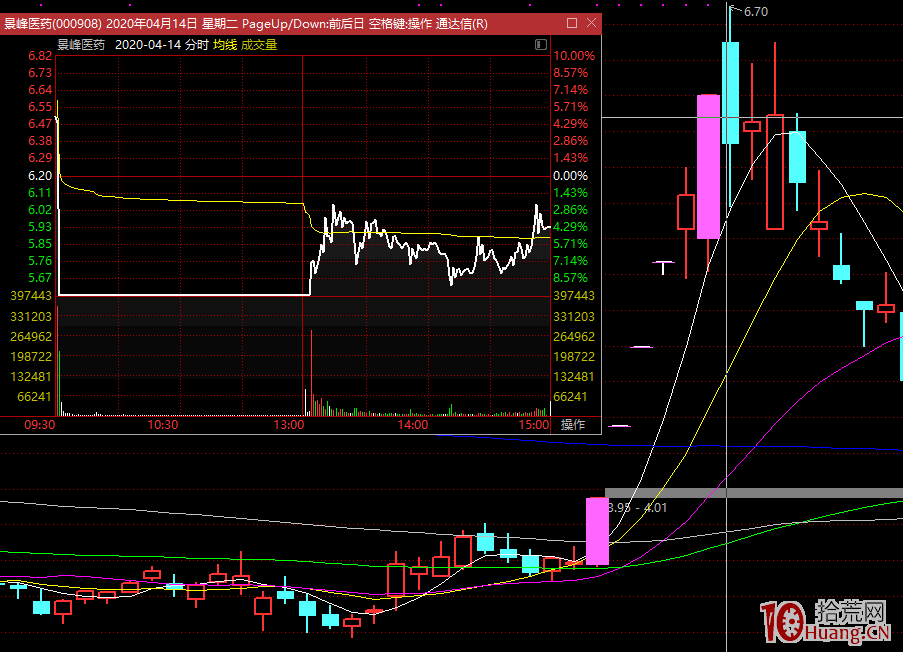Image resolution: width=903 pixels, height=652 pixels.
Task: Click the 10:30 time axis label
Action: tap(163, 425)
